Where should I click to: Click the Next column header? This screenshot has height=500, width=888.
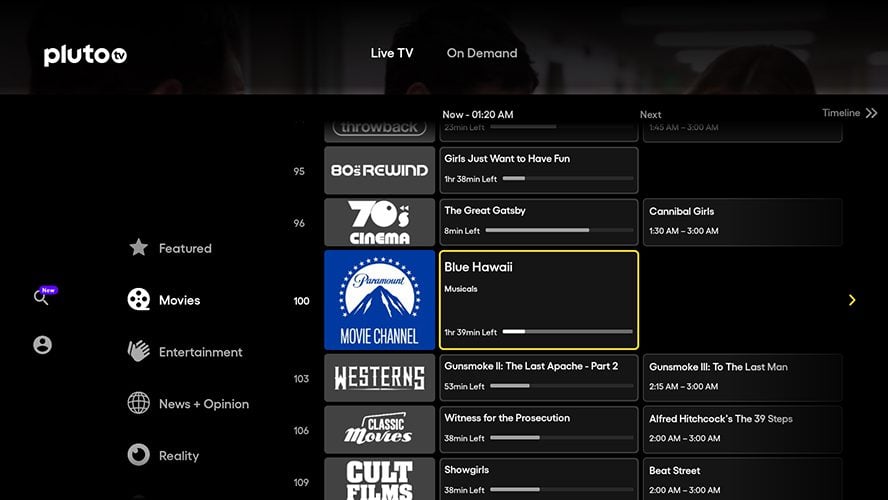coord(651,114)
